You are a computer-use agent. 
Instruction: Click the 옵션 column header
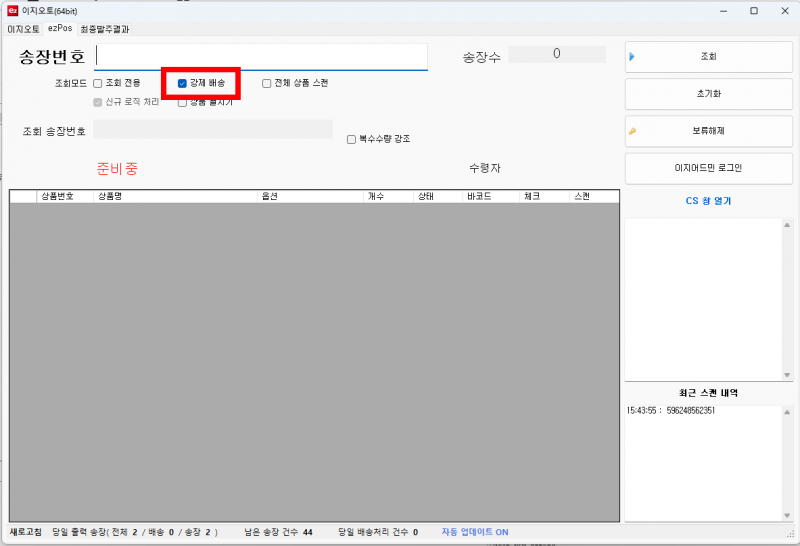pos(310,196)
